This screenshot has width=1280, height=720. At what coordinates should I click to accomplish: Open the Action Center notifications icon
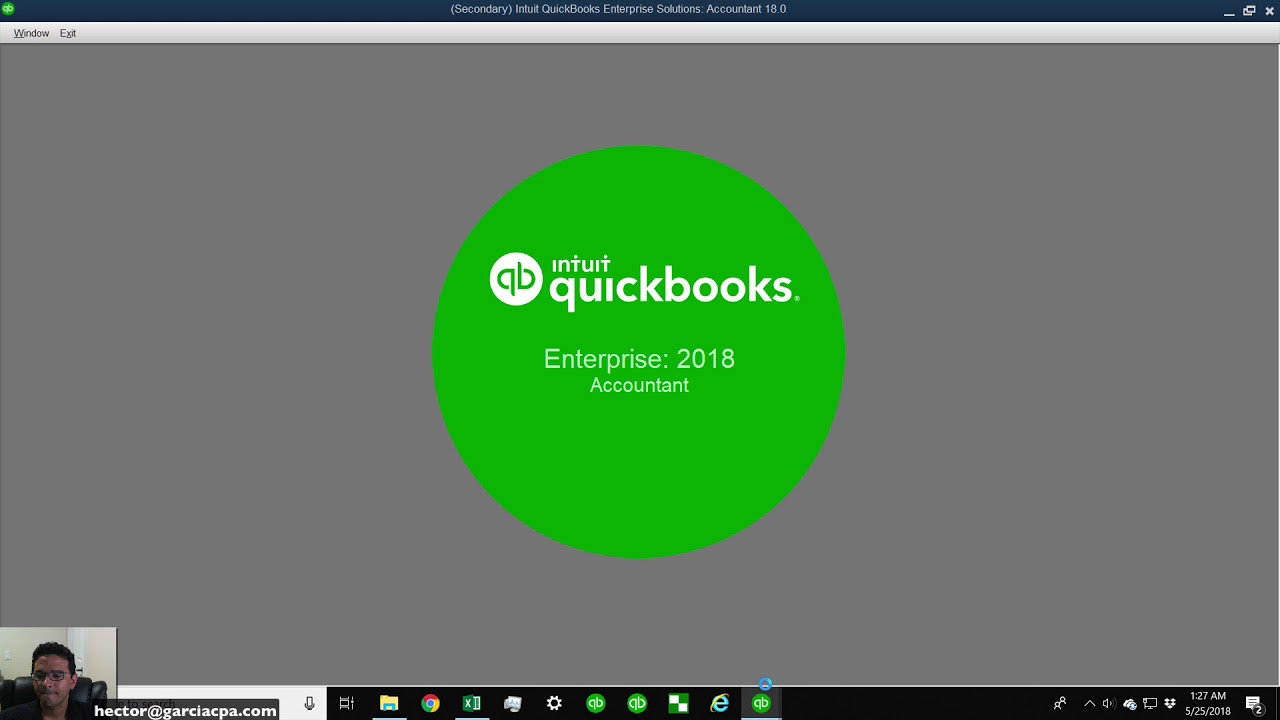pyautogui.click(x=1254, y=704)
